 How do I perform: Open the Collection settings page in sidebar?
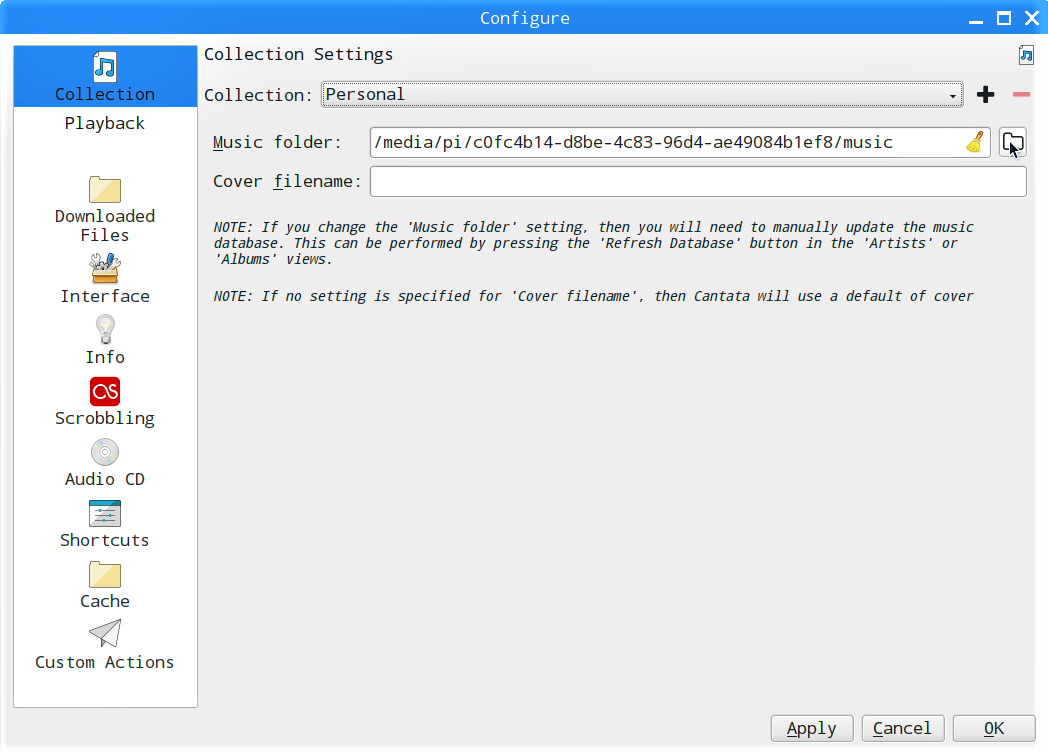[x=105, y=78]
